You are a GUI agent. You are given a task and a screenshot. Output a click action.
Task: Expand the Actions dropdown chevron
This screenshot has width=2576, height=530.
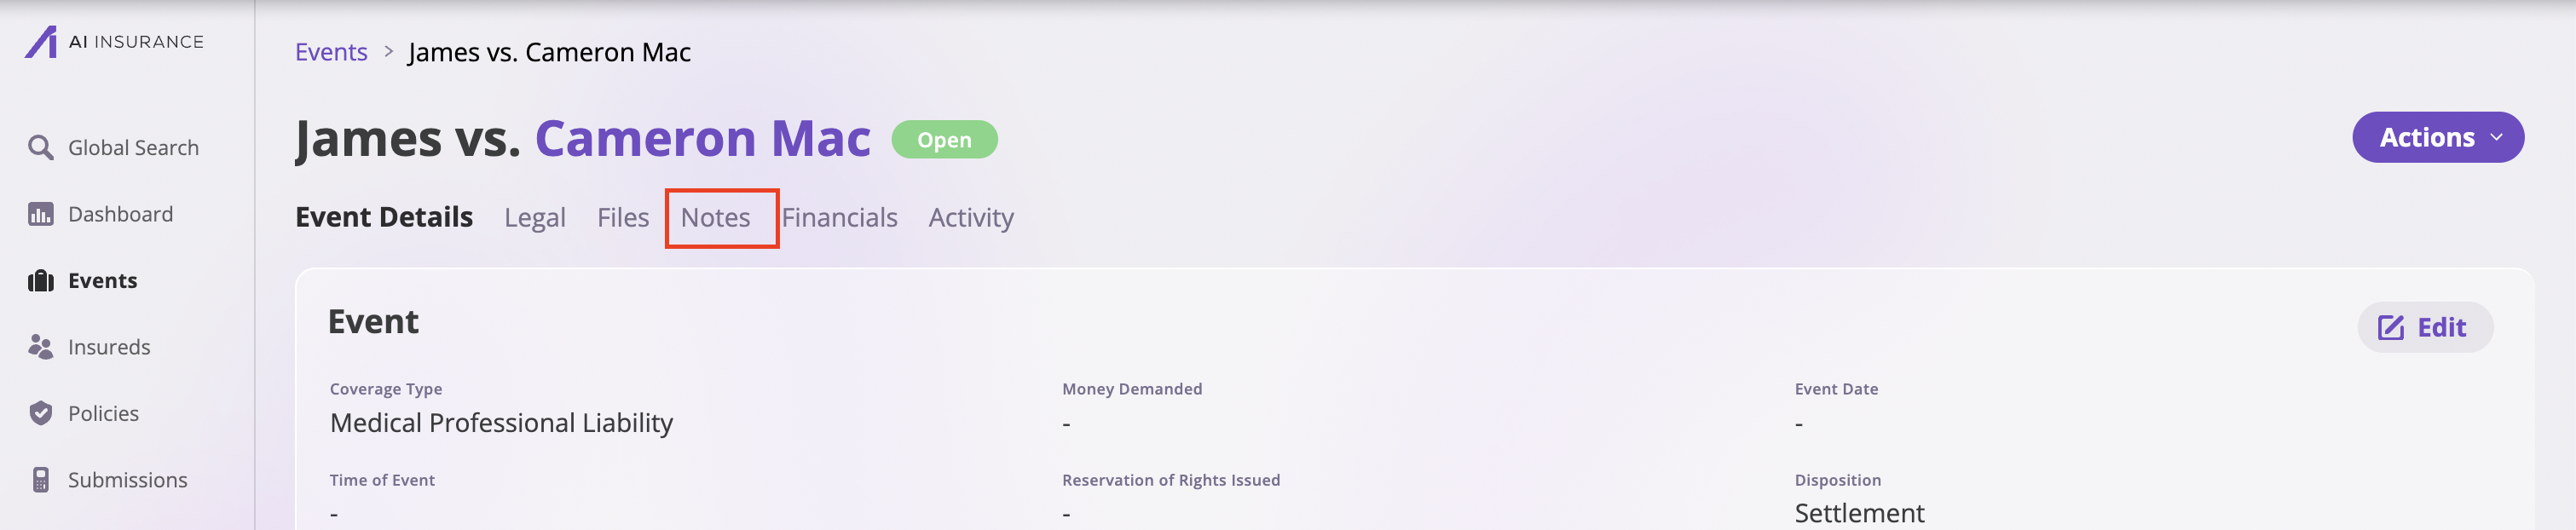[2497, 138]
